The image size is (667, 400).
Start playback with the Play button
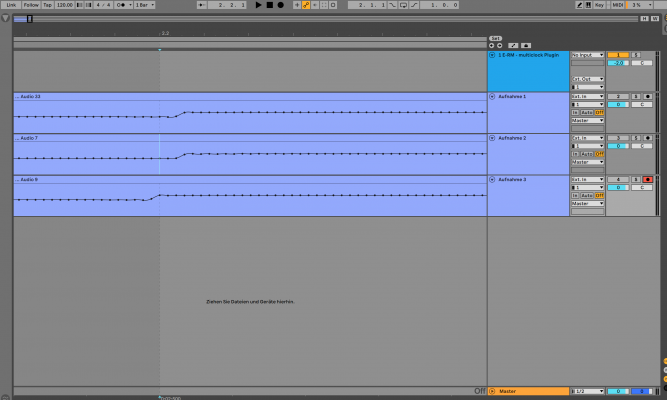[x=258, y=5]
